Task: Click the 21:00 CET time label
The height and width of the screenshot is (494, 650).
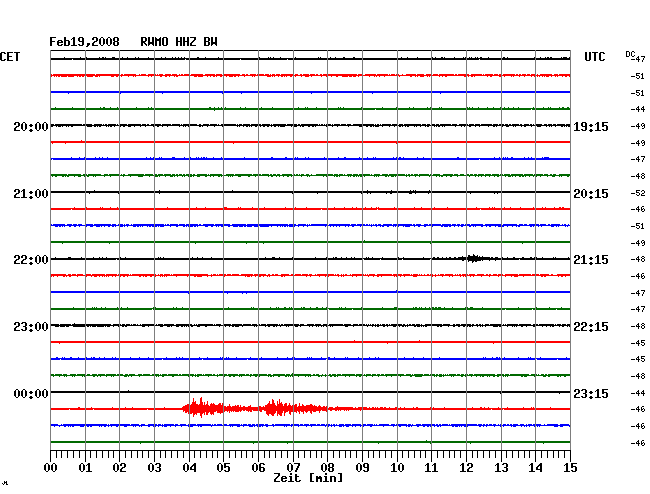Action: pyautogui.click(x=31, y=194)
